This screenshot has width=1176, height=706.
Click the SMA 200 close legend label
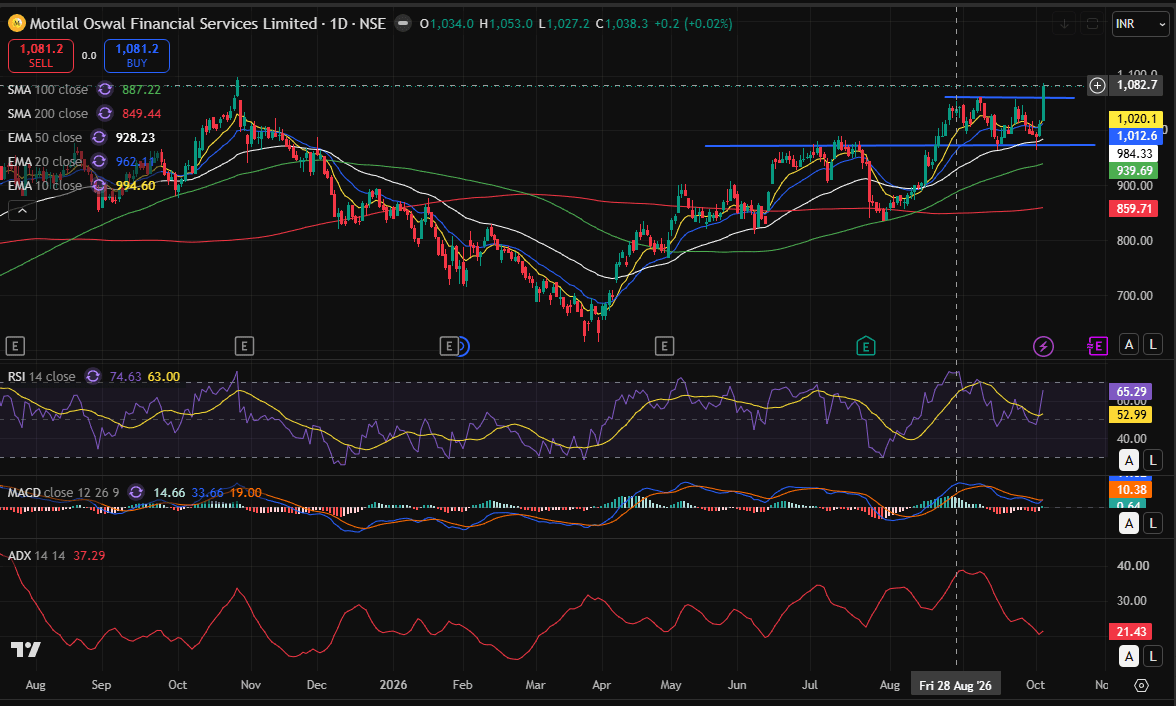click(48, 113)
